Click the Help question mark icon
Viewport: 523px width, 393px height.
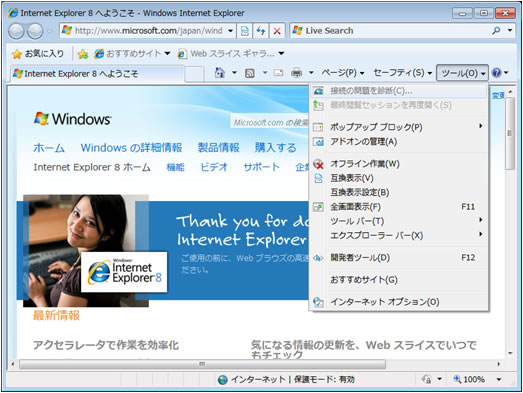[497, 73]
